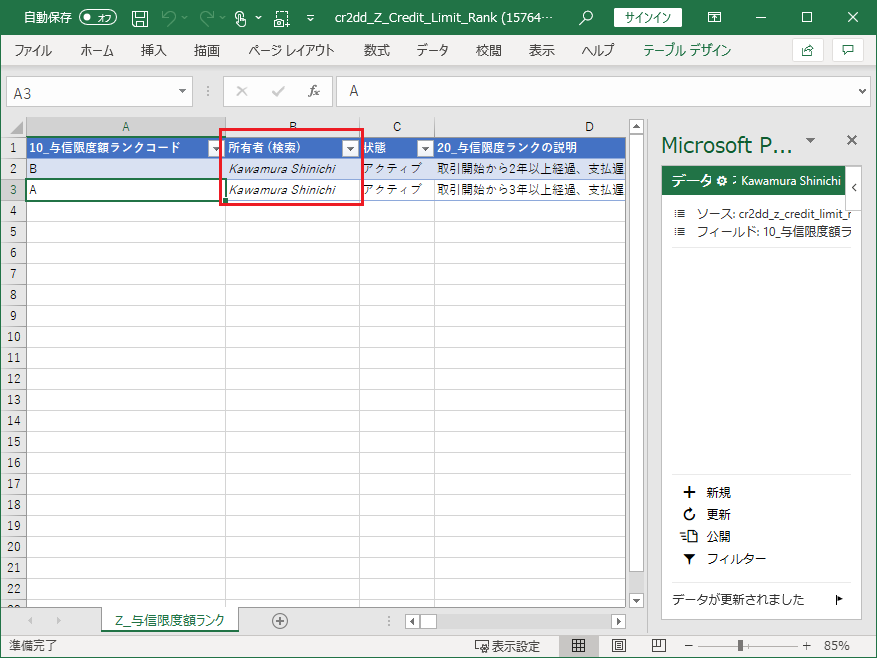Expand the データが更新されました status arrow
Image resolution: width=877 pixels, height=658 pixels.
coord(838,600)
